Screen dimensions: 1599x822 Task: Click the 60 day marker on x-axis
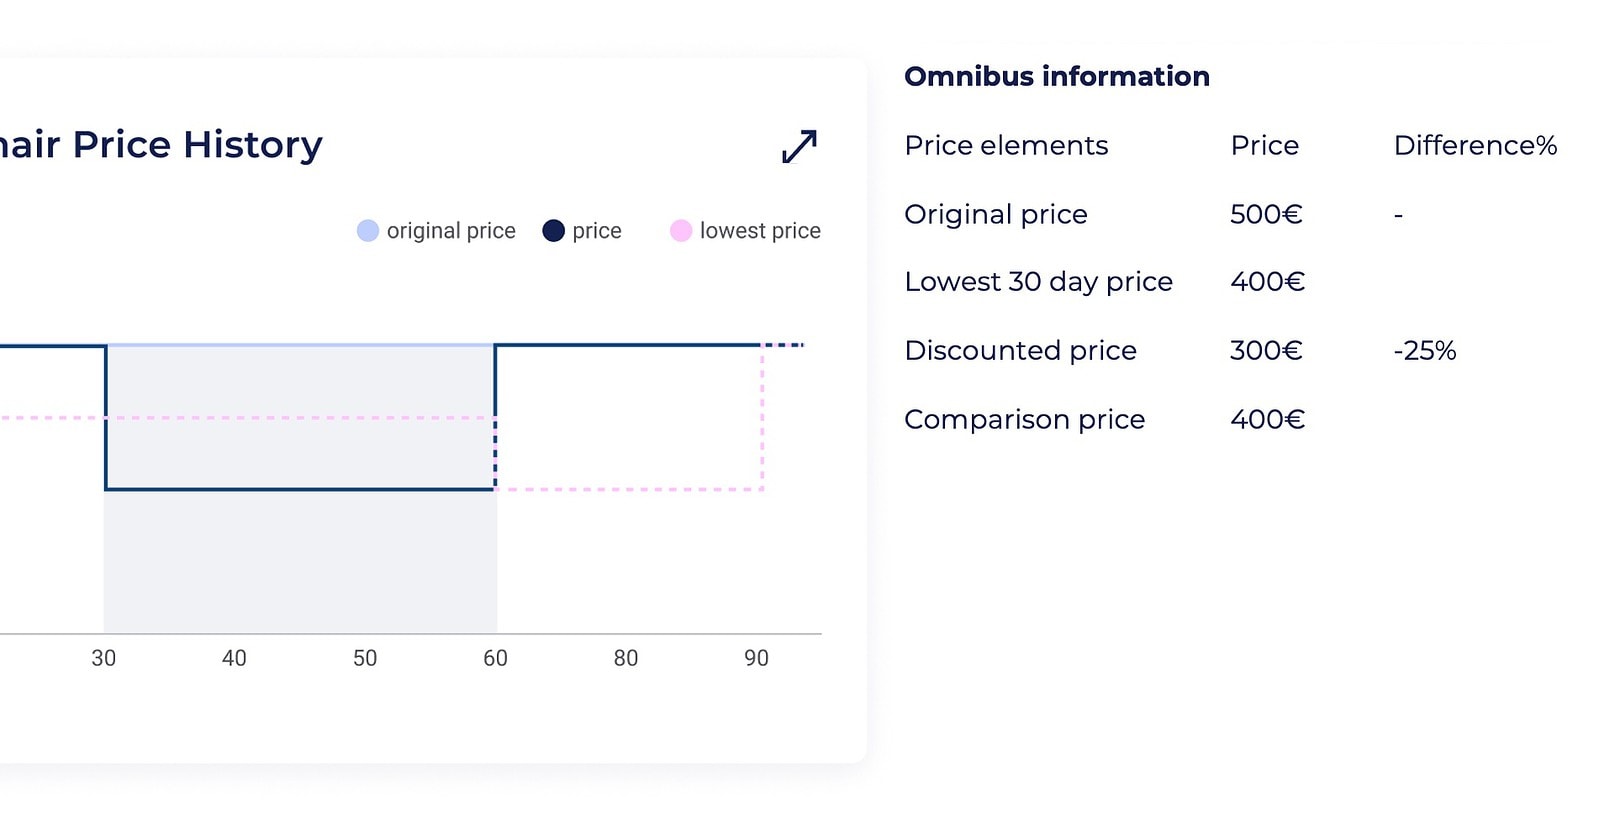496,658
